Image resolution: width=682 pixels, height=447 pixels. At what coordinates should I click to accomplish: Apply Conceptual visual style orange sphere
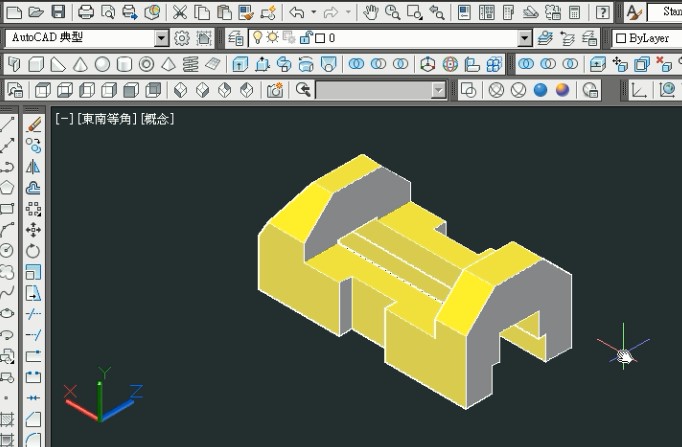coord(563,90)
